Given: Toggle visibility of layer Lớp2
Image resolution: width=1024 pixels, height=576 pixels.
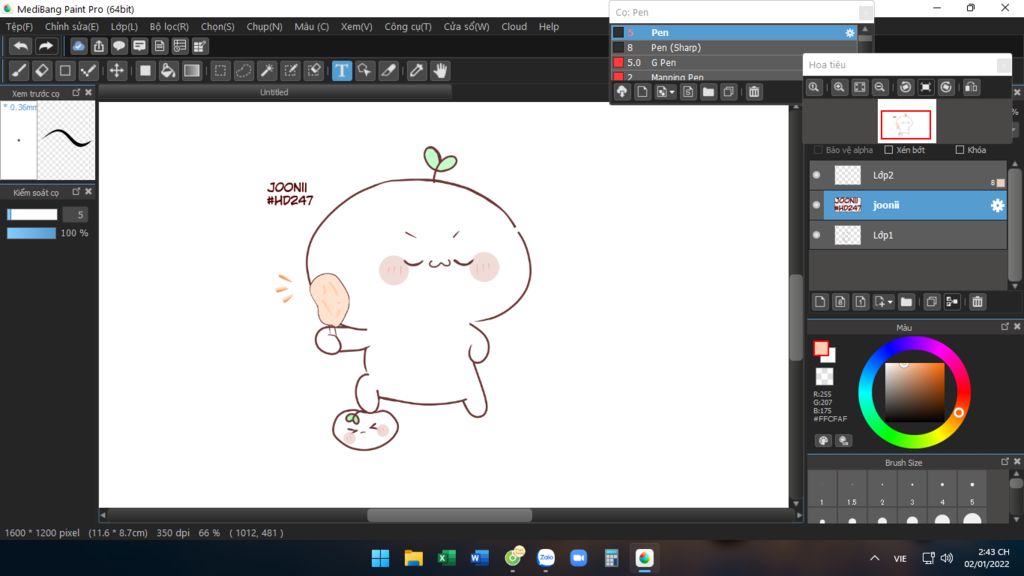Looking at the screenshot, I should click(816, 175).
